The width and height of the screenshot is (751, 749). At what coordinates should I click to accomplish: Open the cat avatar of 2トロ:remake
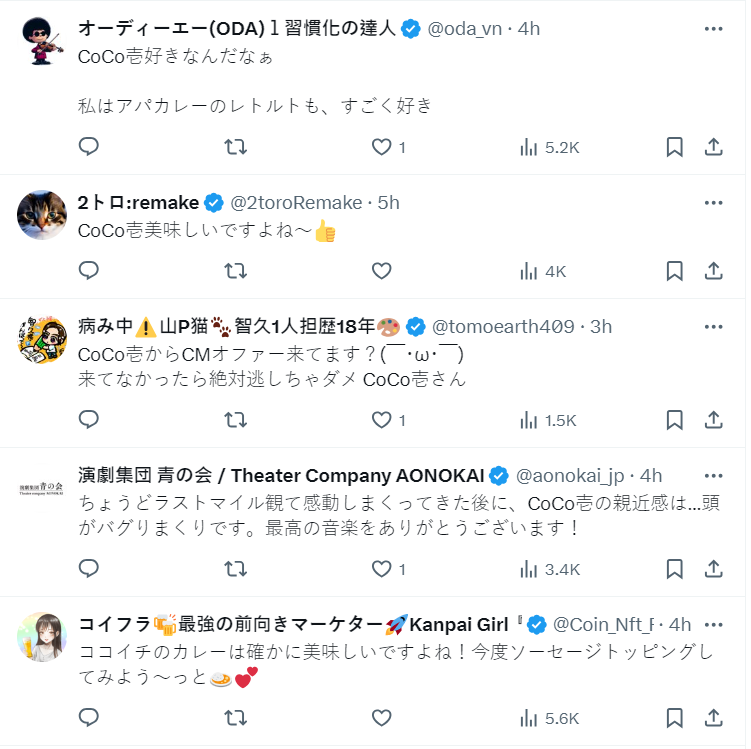tap(43, 214)
